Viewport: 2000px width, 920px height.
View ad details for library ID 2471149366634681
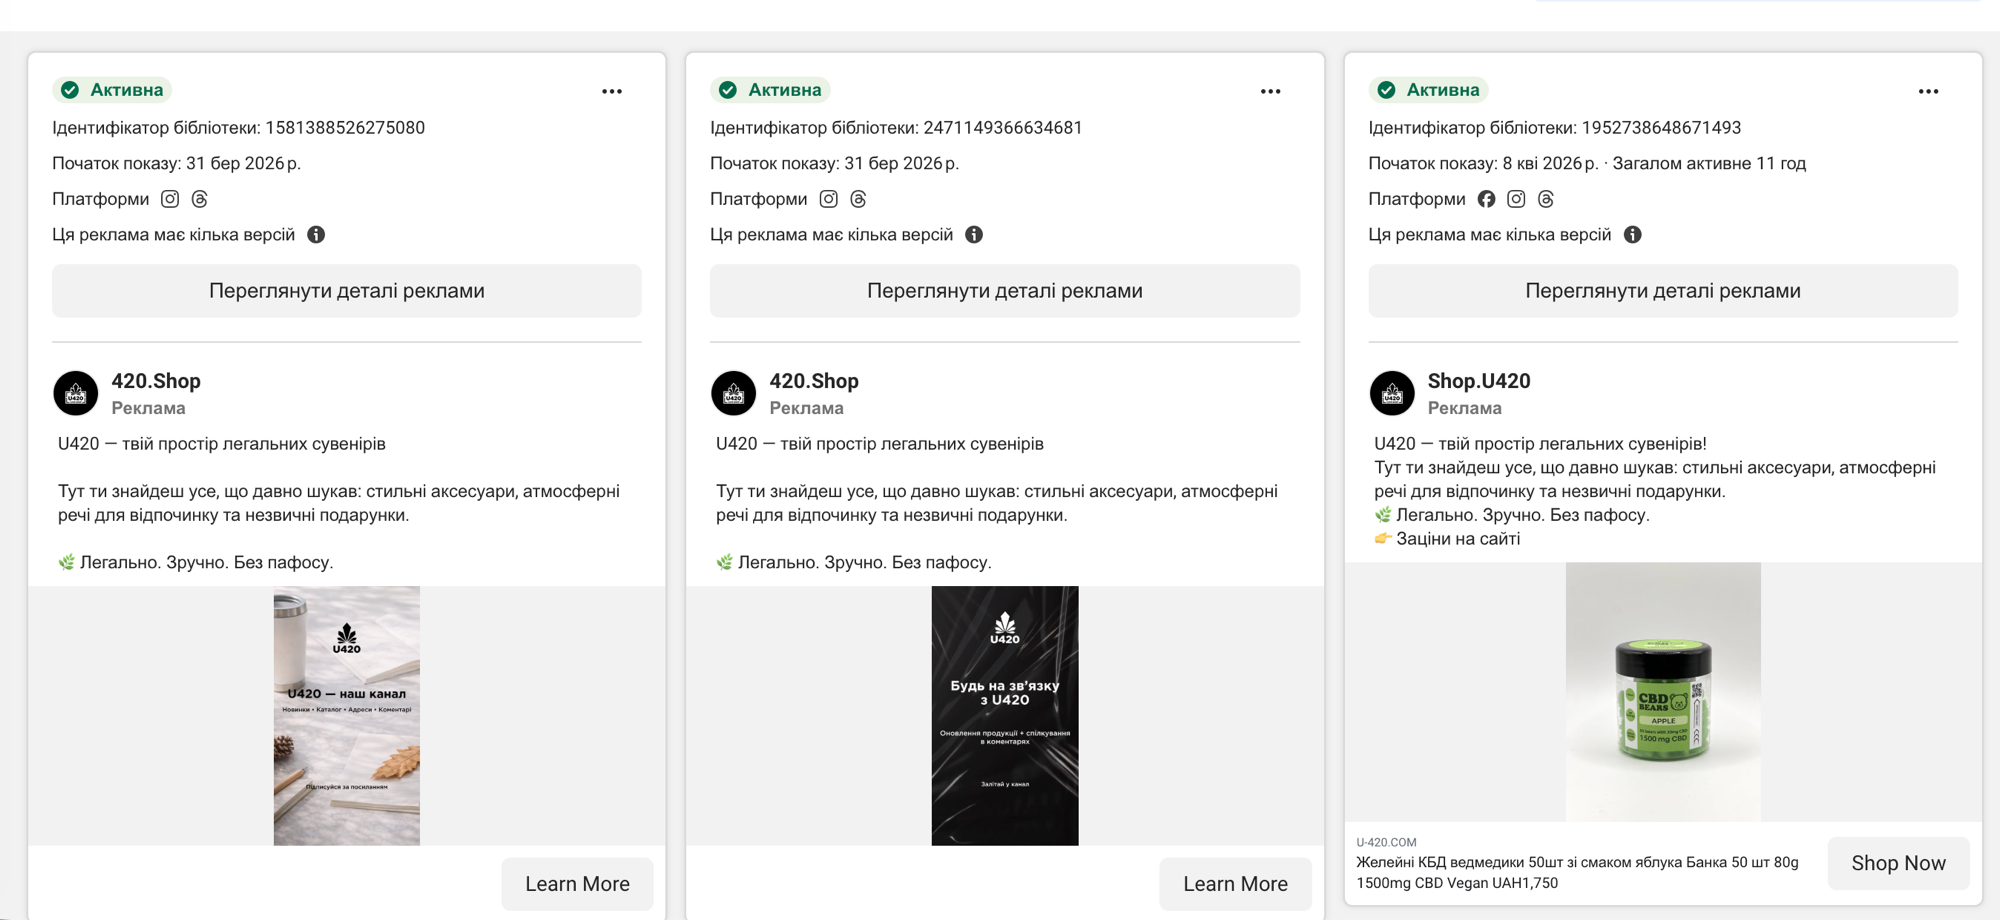(x=1004, y=291)
